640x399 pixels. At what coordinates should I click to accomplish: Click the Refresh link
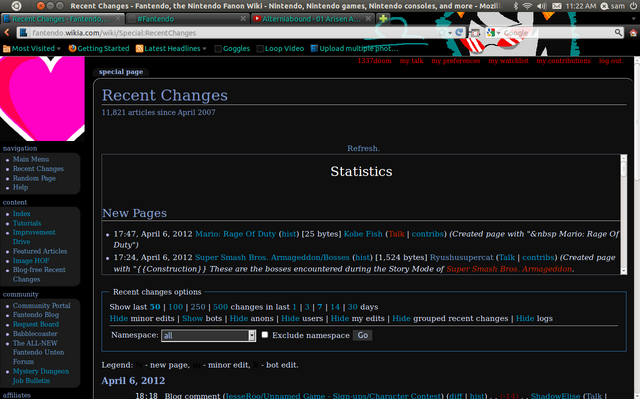click(x=363, y=148)
